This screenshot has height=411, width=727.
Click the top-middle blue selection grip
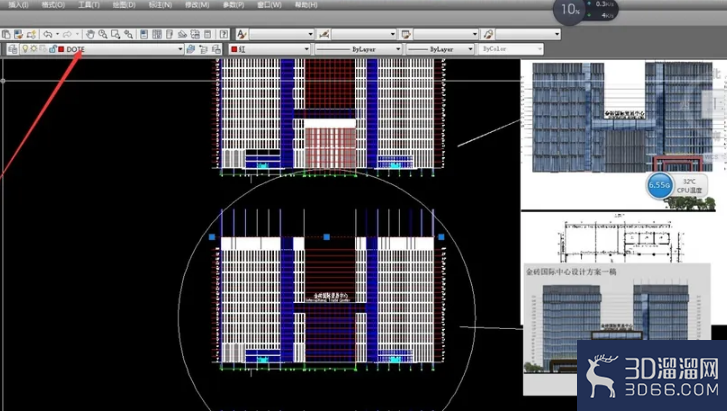[326, 237]
